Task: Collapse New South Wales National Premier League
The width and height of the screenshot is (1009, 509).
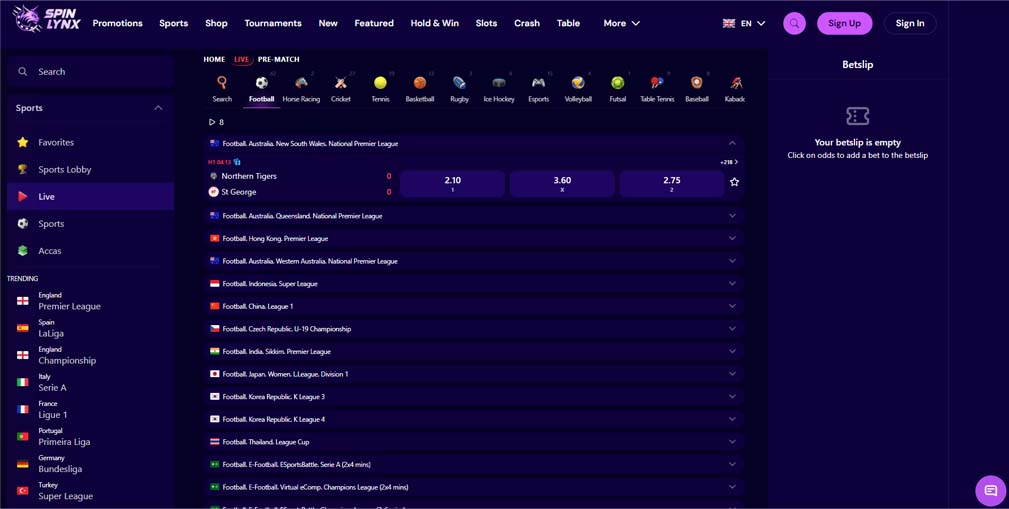Action: point(732,143)
